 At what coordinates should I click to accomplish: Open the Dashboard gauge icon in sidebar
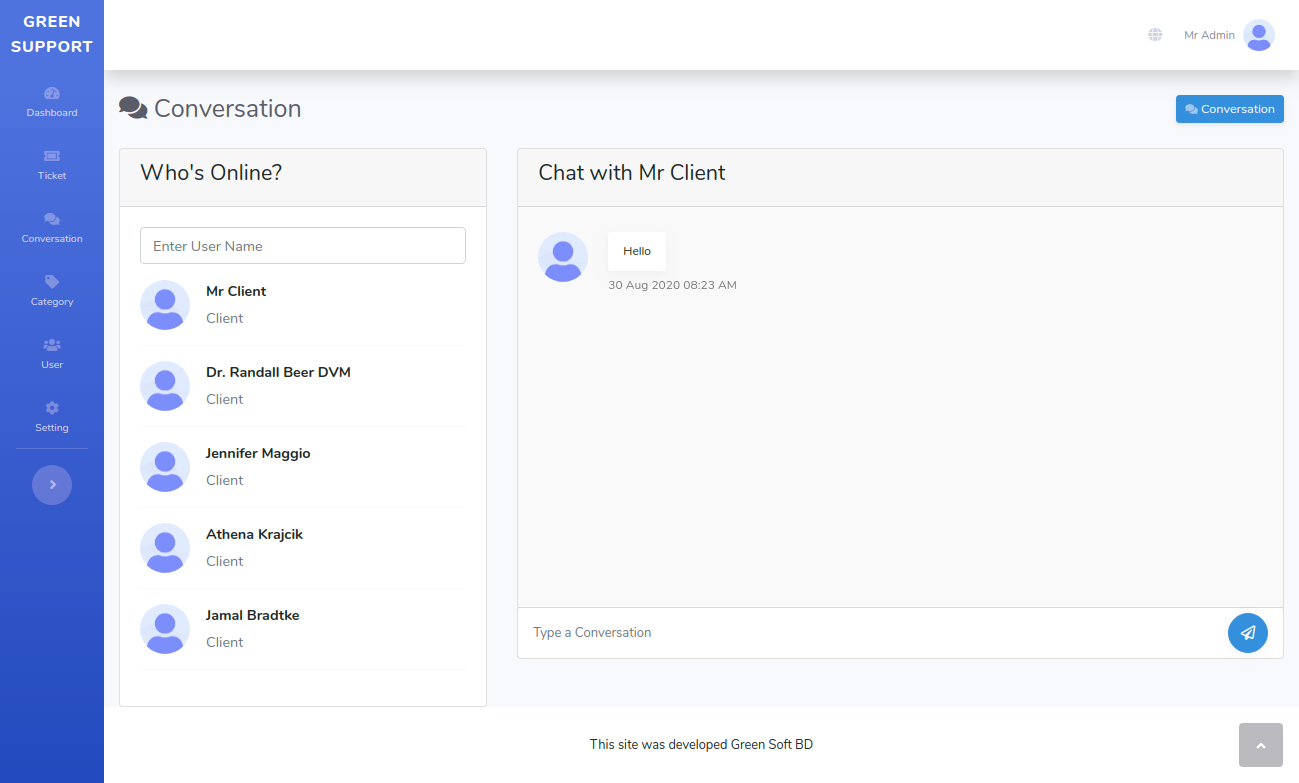pos(52,94)
